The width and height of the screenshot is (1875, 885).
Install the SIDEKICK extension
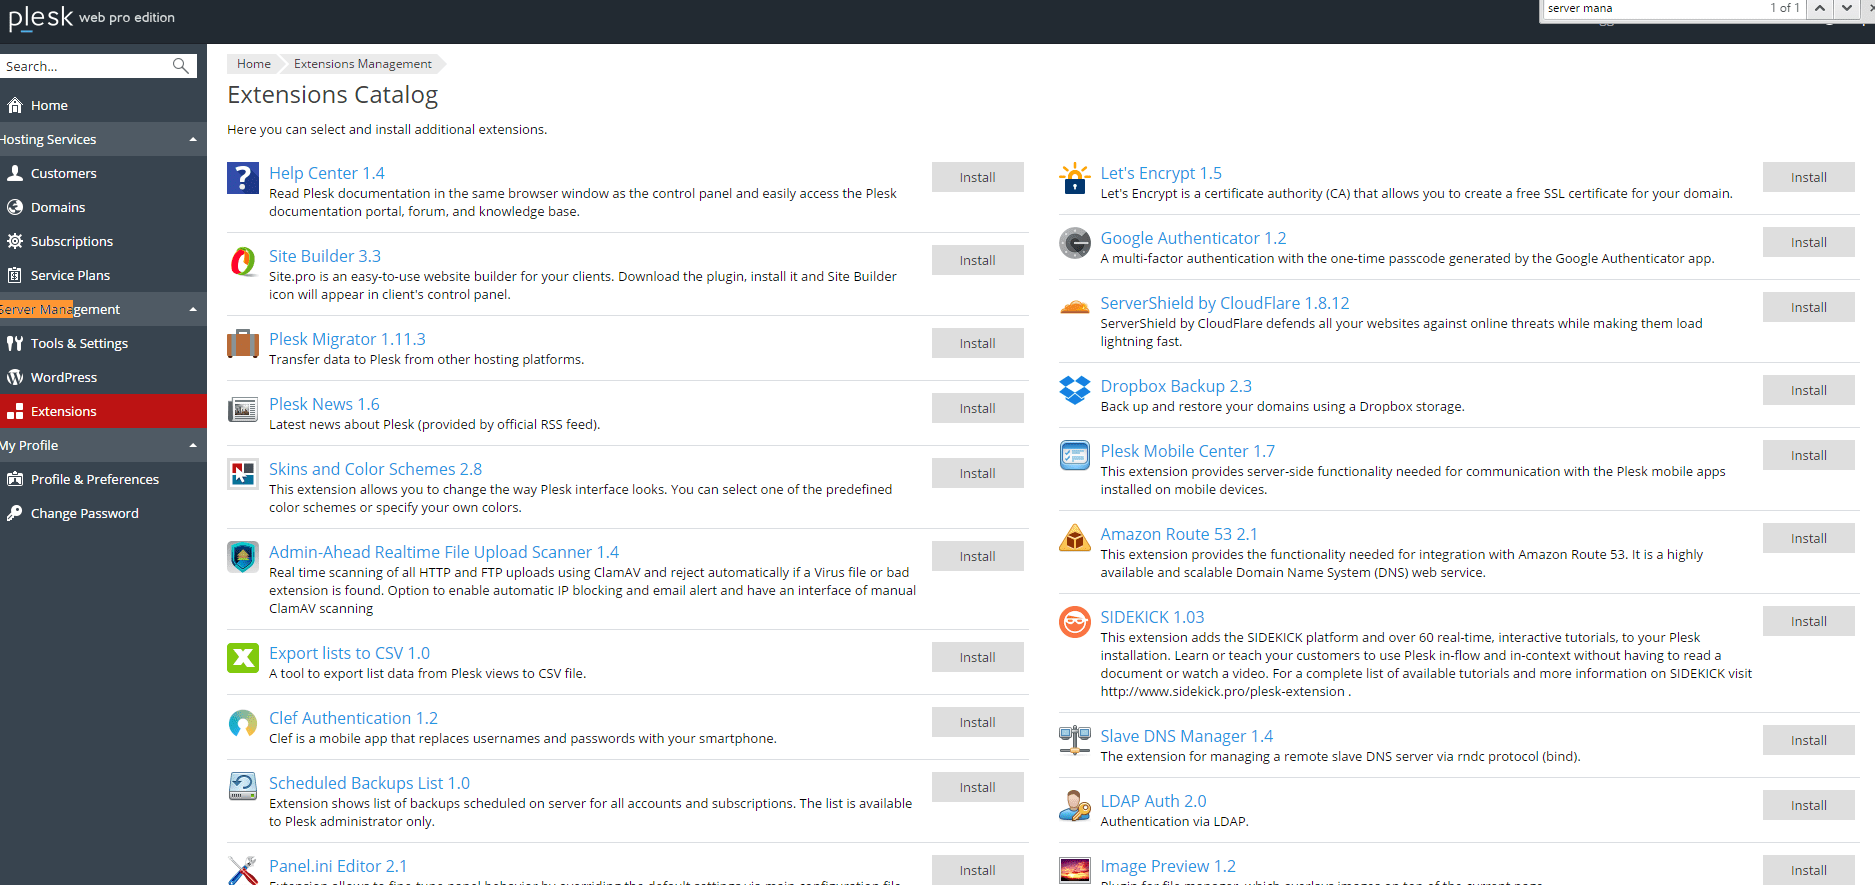point(1808,621)
